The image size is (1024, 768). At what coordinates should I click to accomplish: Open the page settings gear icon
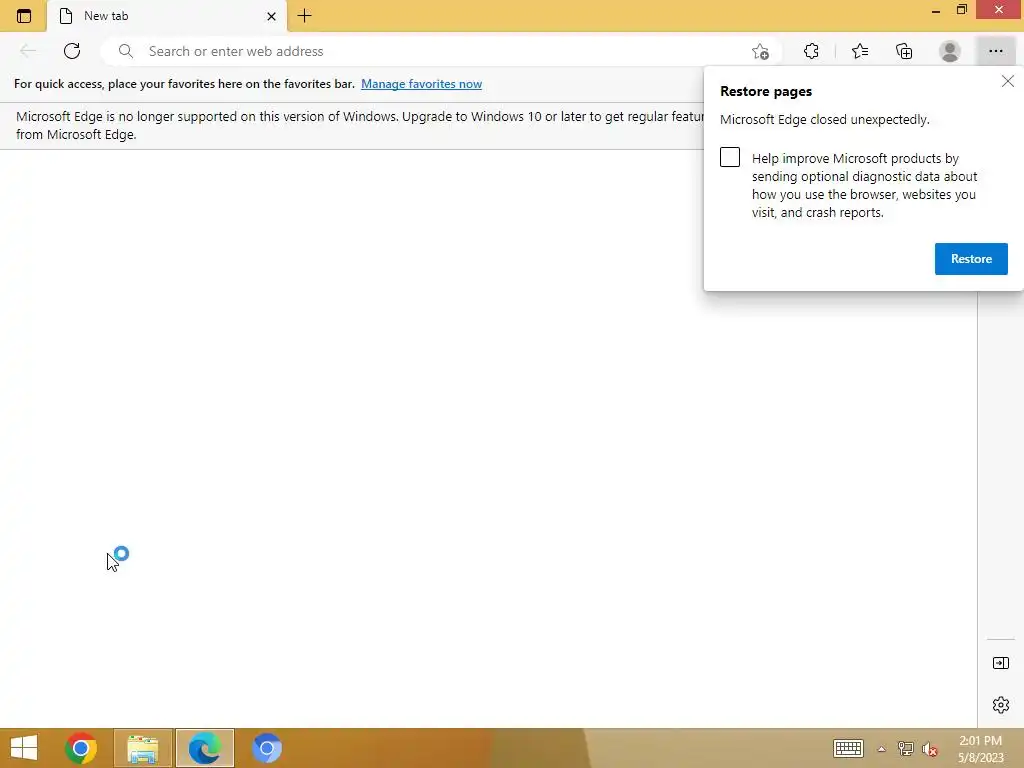pos(1000,705)
